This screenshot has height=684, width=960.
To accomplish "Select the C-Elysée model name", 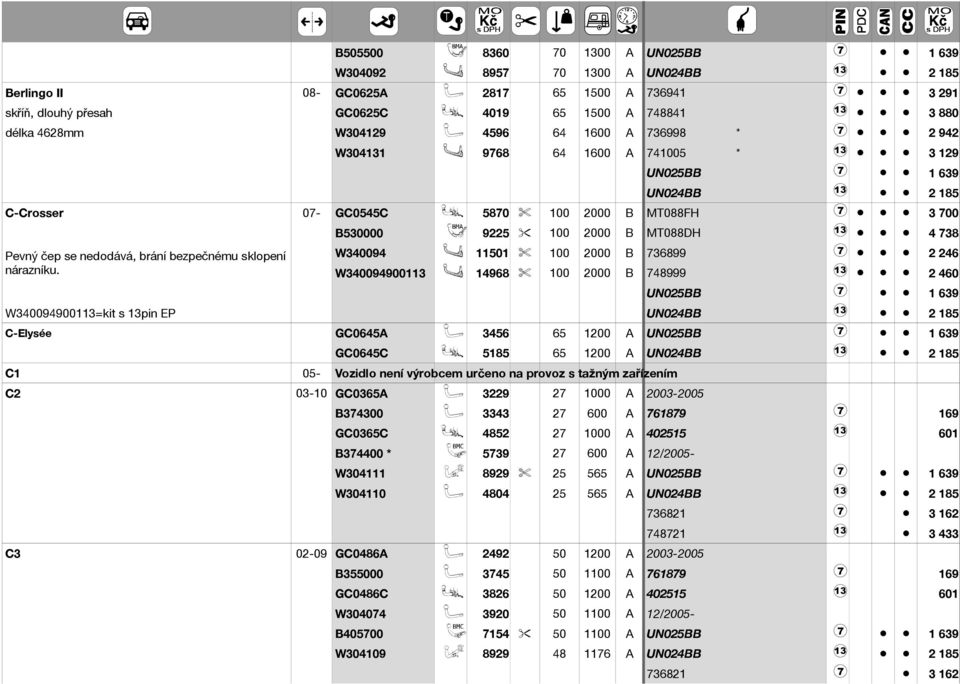I will 28,334.
